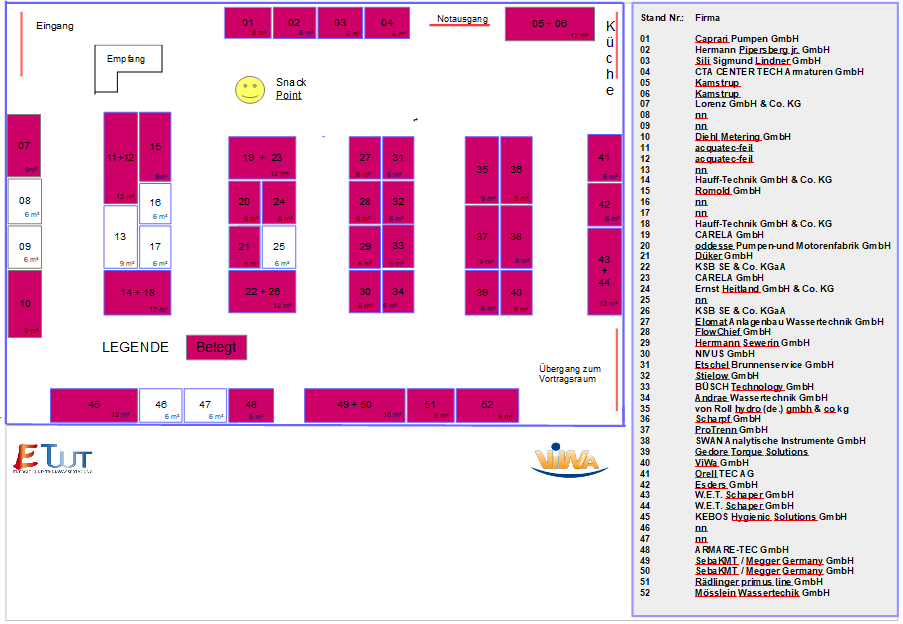
Task: Select booth 41 on the right wall
Action: [x=604, y=158]
